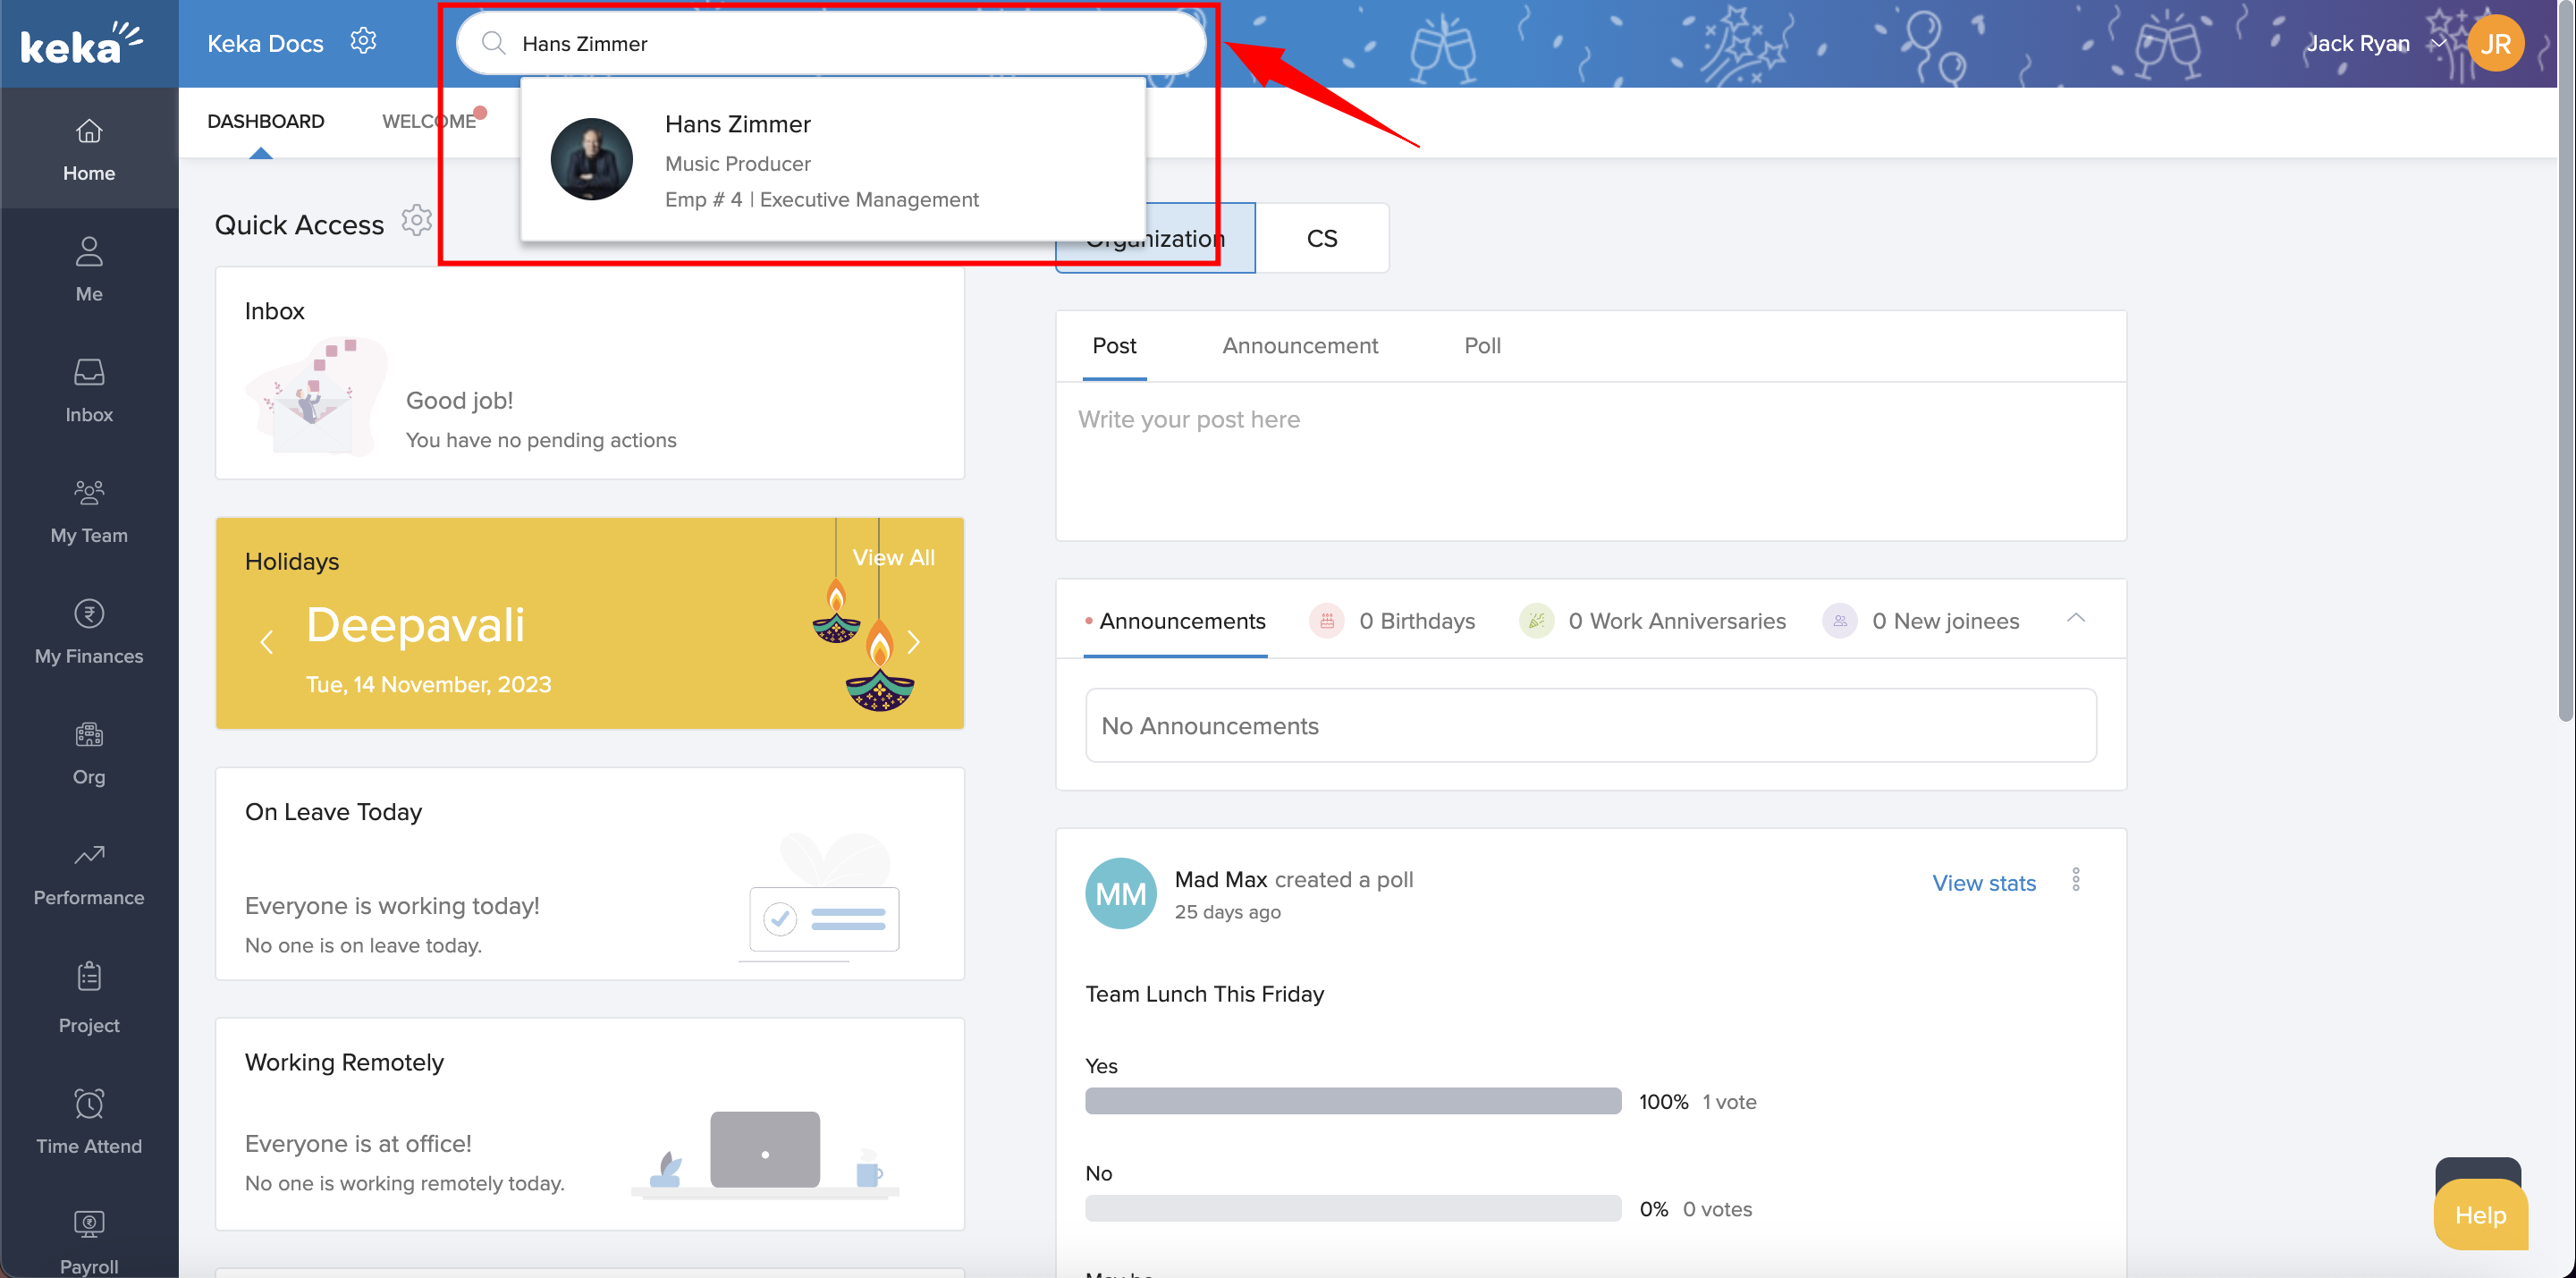Open the Org section icon

[89, 736]
